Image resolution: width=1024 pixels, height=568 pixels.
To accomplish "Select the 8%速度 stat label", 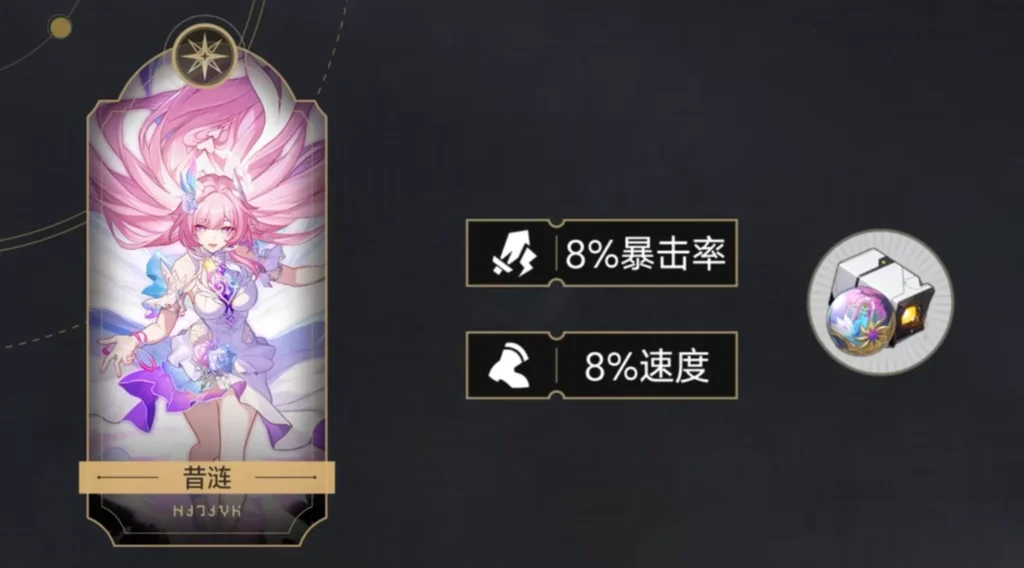I will pos(647,366).
